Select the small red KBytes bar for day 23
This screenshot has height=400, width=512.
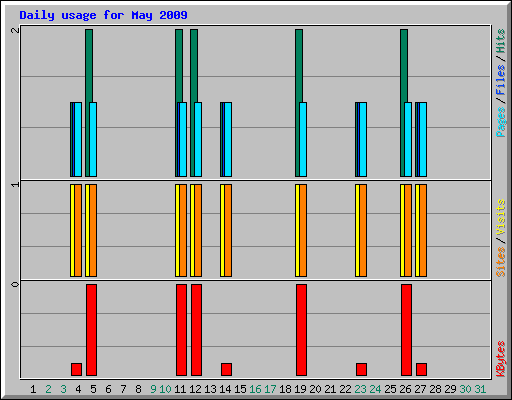coord(361,369)
